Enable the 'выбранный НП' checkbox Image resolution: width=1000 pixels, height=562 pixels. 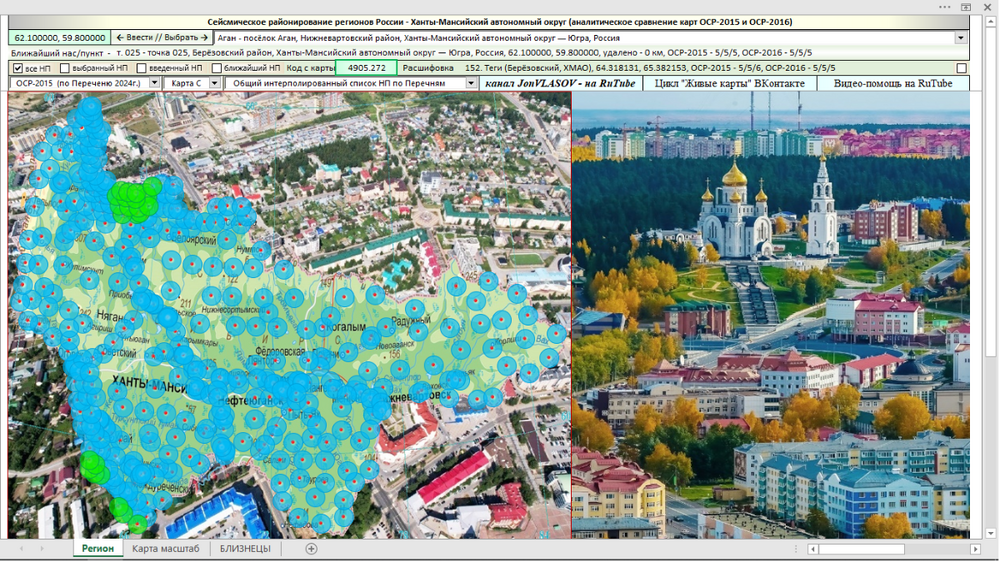point(64,68)
